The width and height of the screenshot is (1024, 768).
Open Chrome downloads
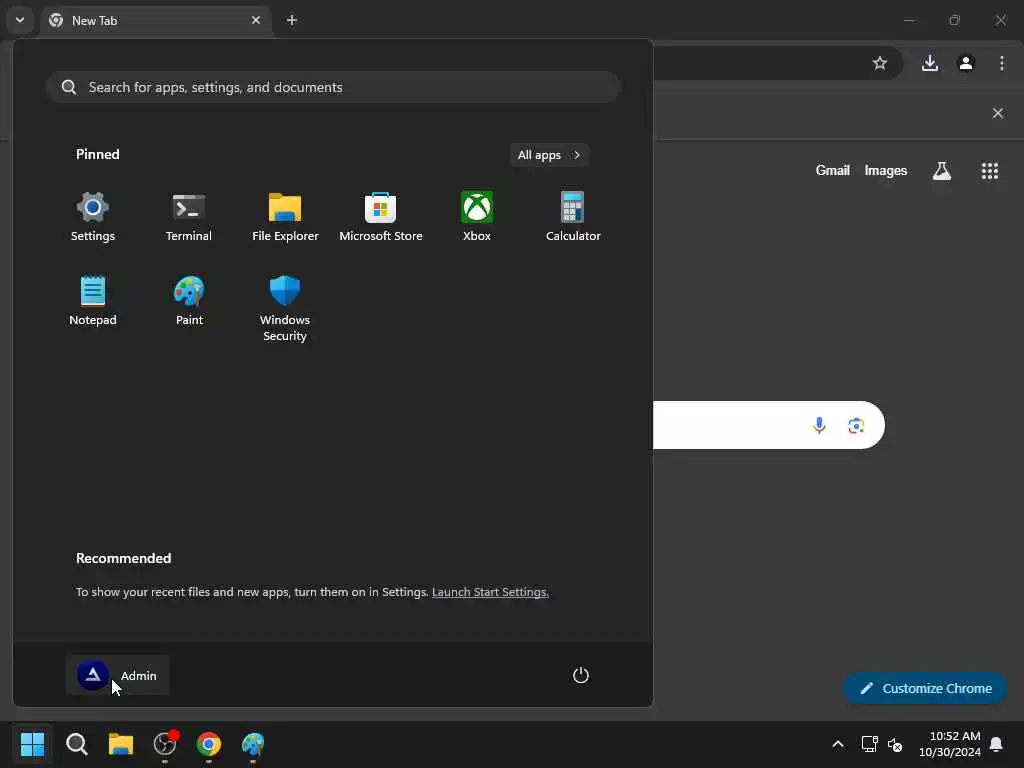click(x=930, y=63)
